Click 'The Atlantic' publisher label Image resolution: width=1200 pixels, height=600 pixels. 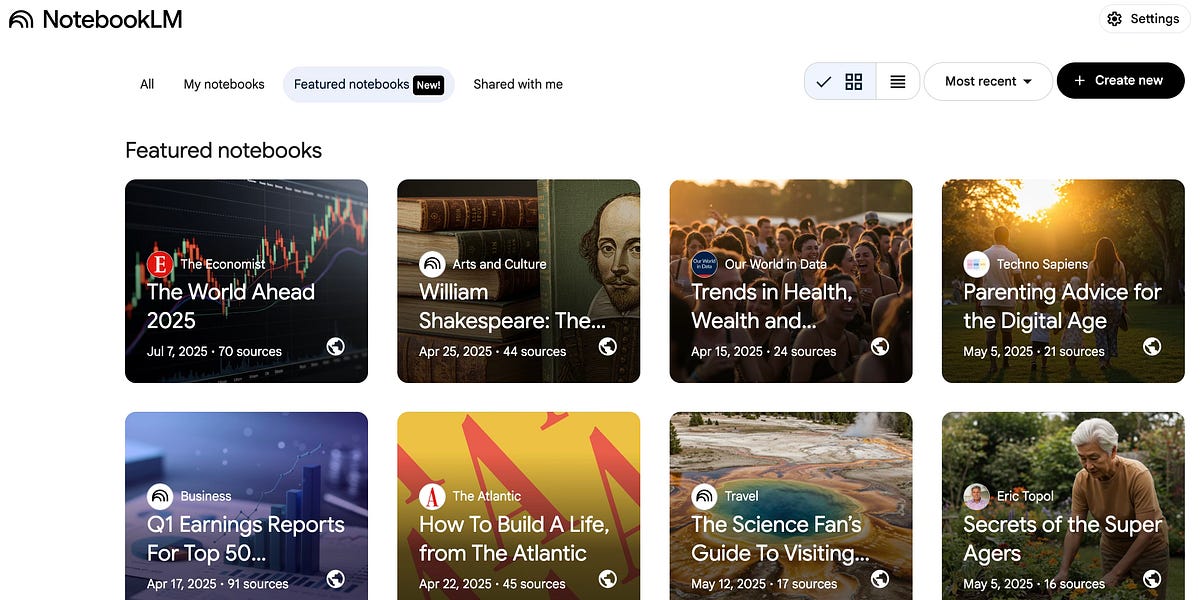coord(488,496)
